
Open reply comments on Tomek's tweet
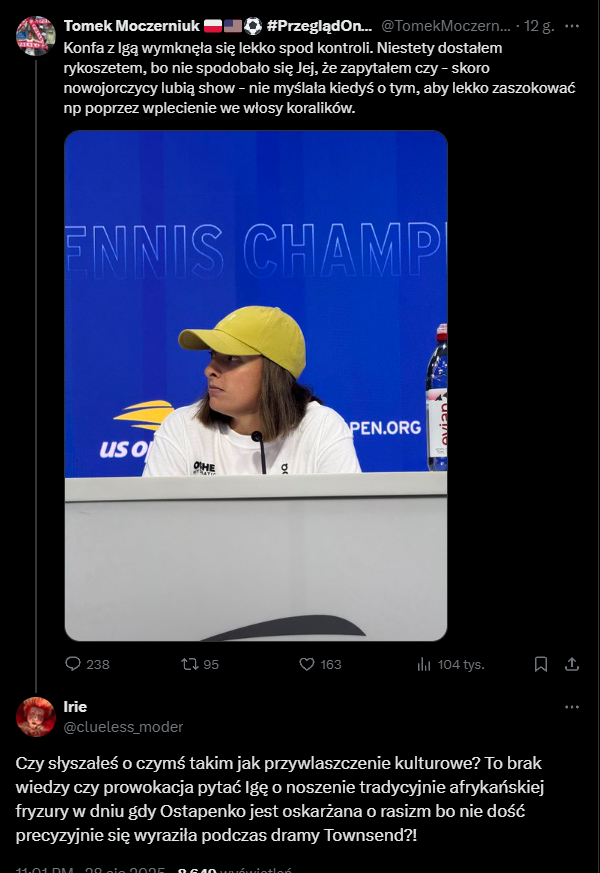click(x=87, y=664)
